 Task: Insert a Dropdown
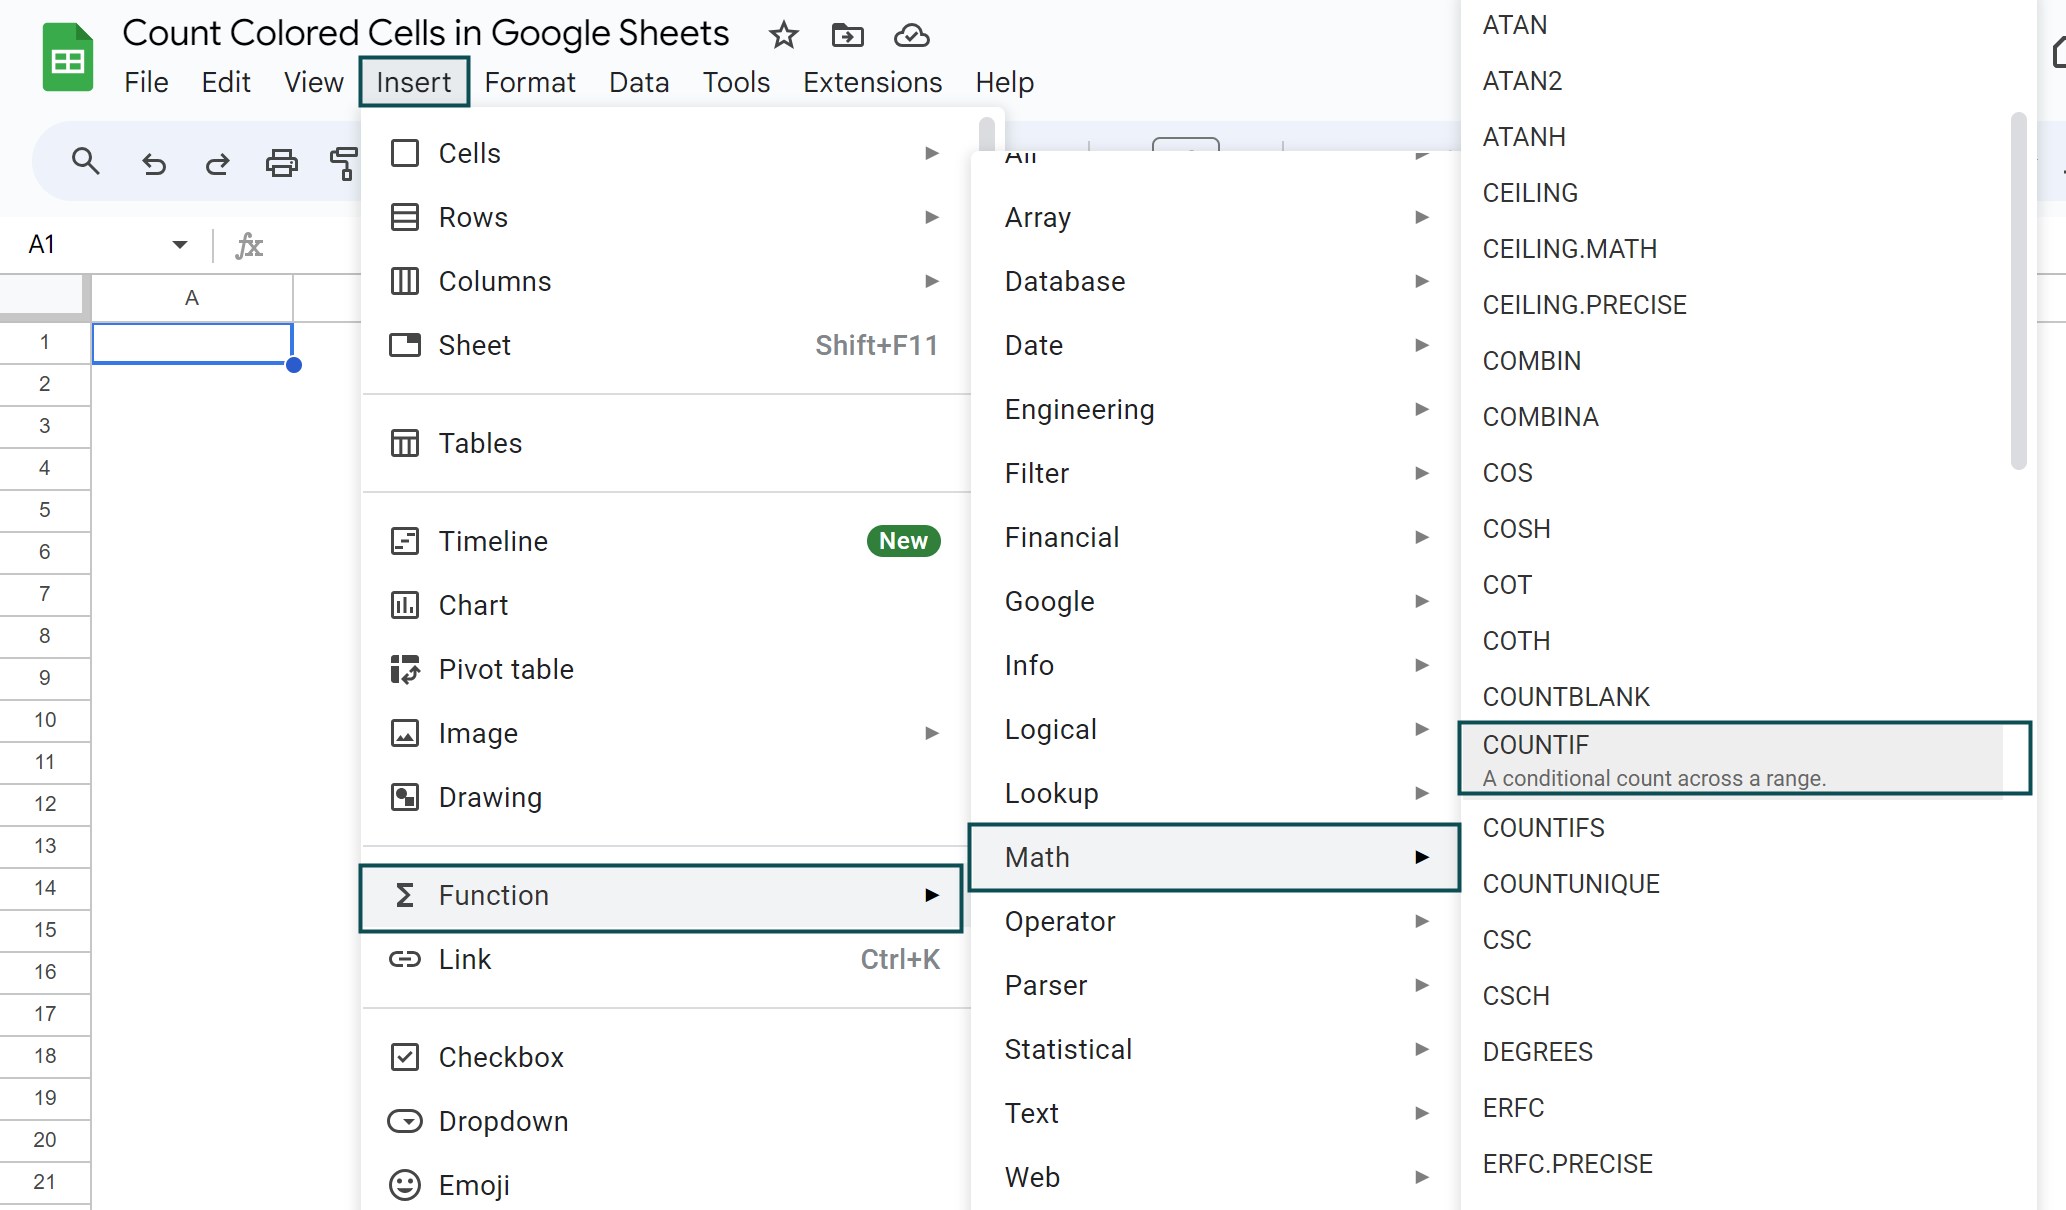click(665, 1121)
